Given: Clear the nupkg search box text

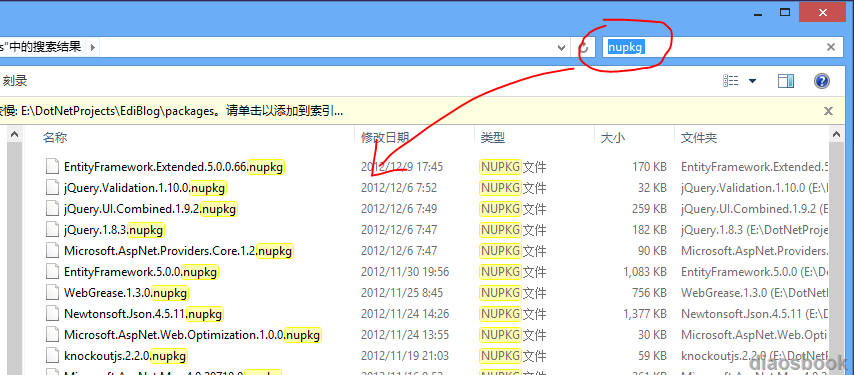Looking at the screenshot, I should point(831,47).
